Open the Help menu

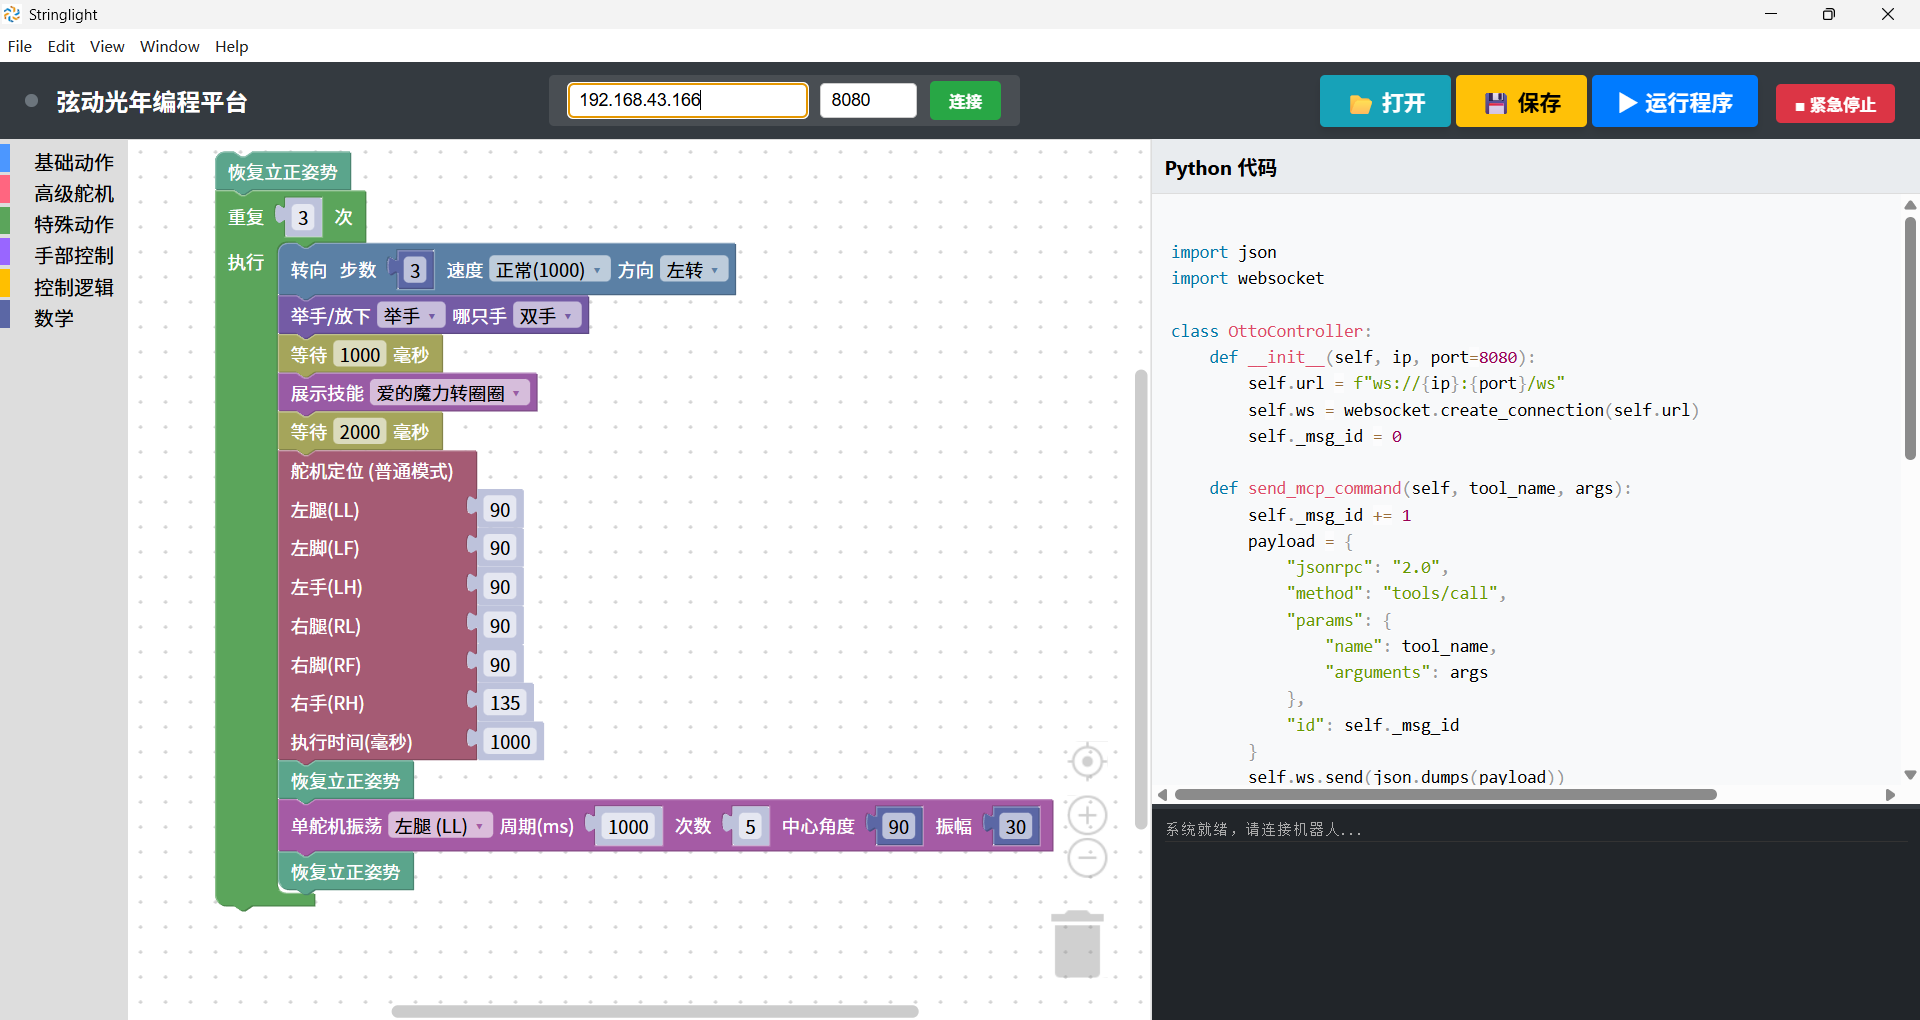231,46
